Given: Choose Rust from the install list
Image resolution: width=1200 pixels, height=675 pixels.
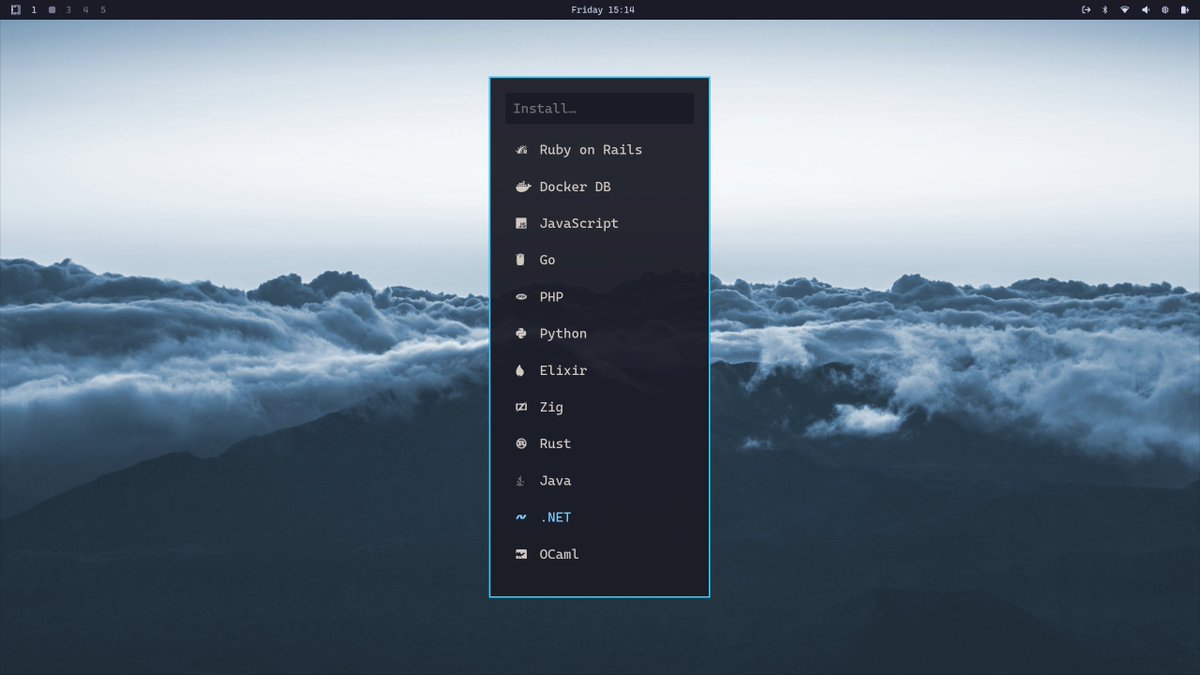Looking at the screenshot, I should pyautogui.click(x=599, y=444).
